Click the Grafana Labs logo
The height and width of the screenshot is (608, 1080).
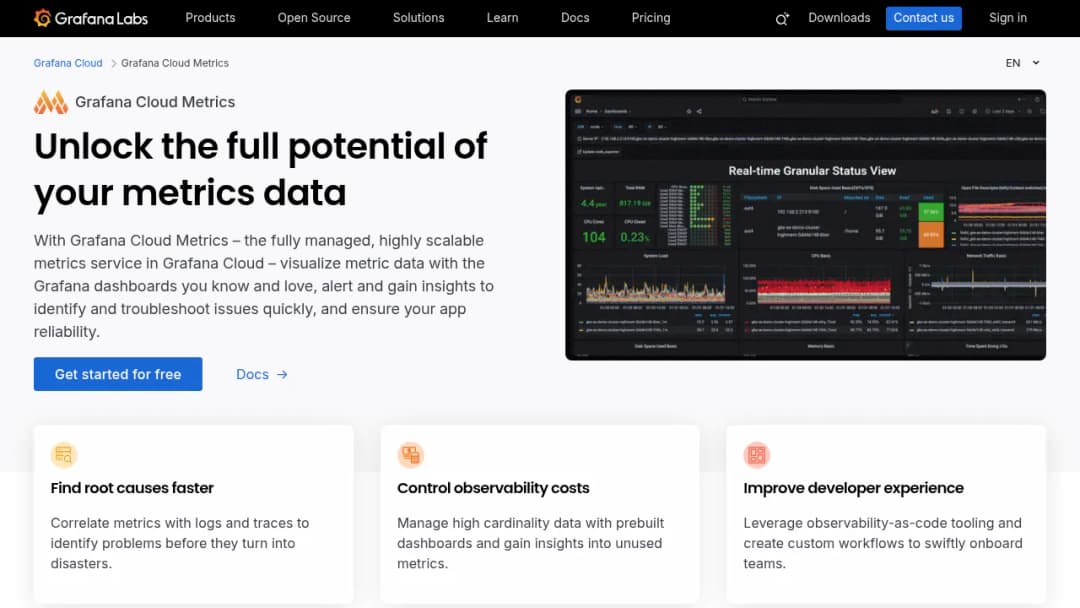tap(91, 18)
